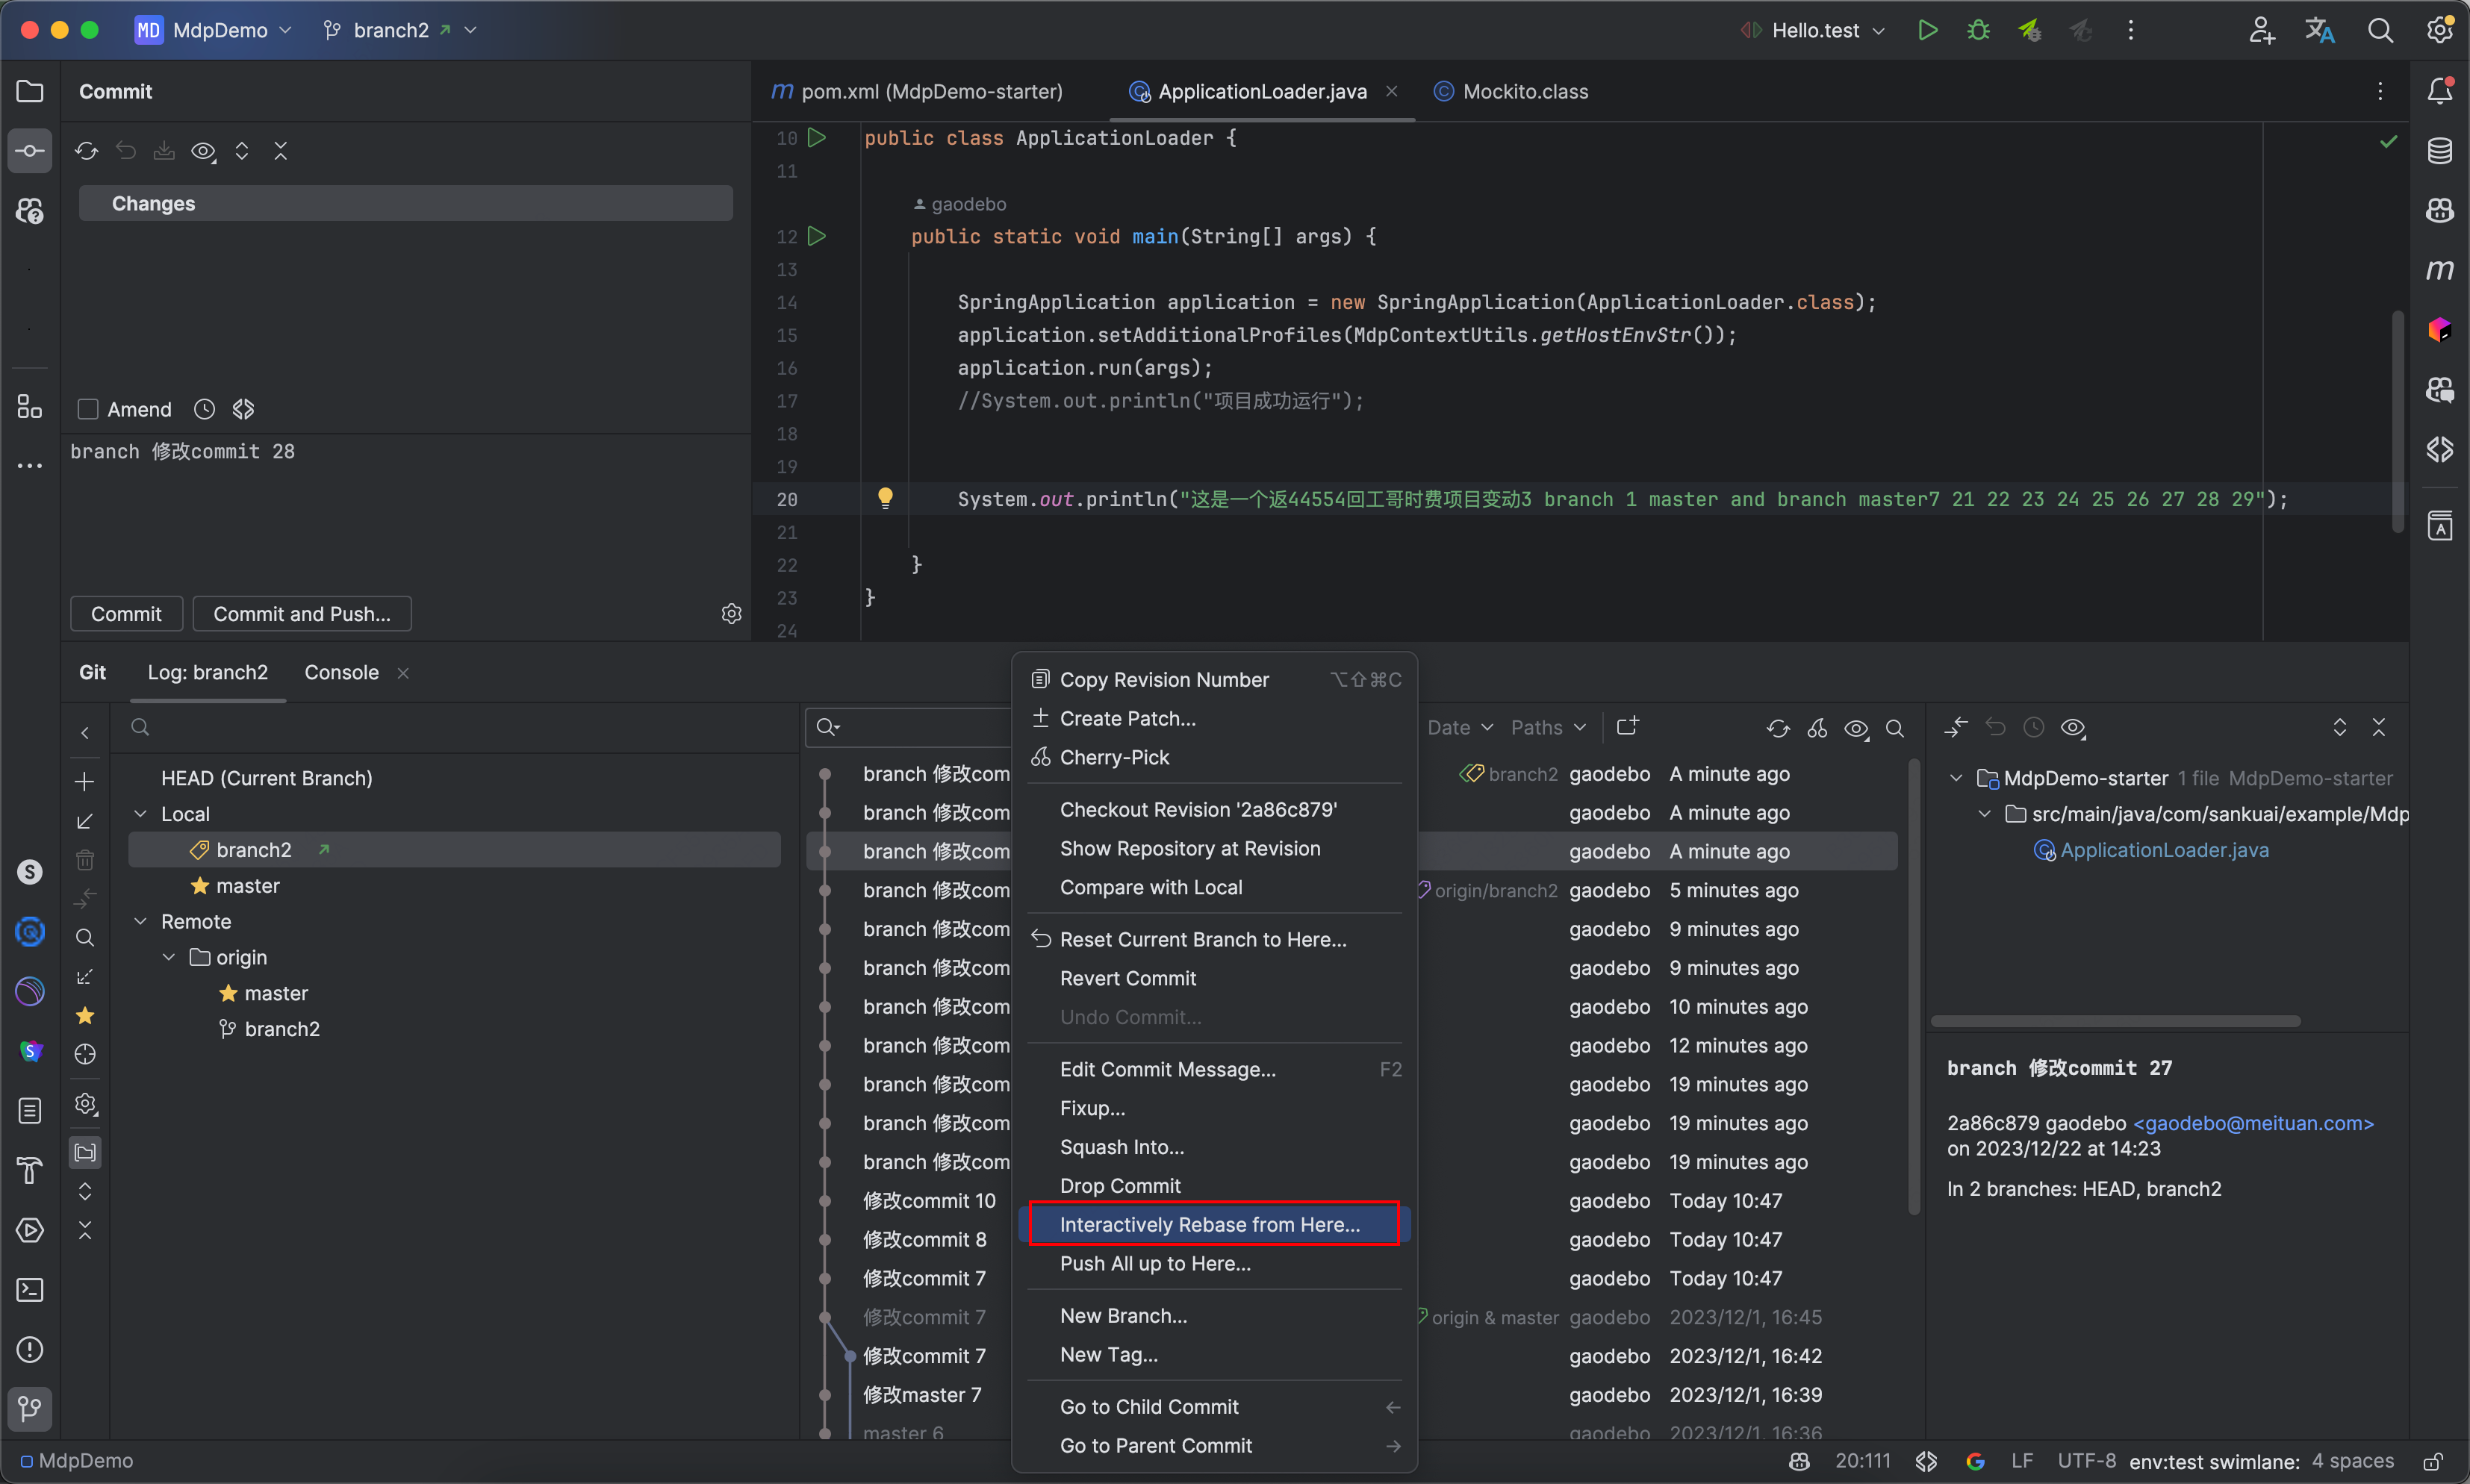Open the Structure tool window icon
The image size is (2470, 1484).
click(x=30, y=406)
